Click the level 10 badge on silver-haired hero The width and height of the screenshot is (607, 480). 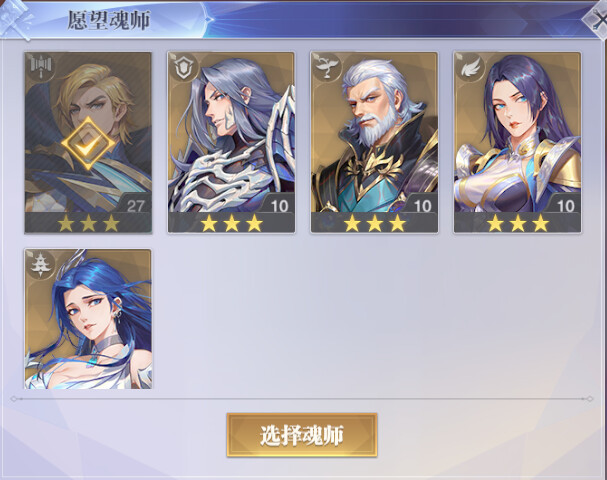[279, 205]
